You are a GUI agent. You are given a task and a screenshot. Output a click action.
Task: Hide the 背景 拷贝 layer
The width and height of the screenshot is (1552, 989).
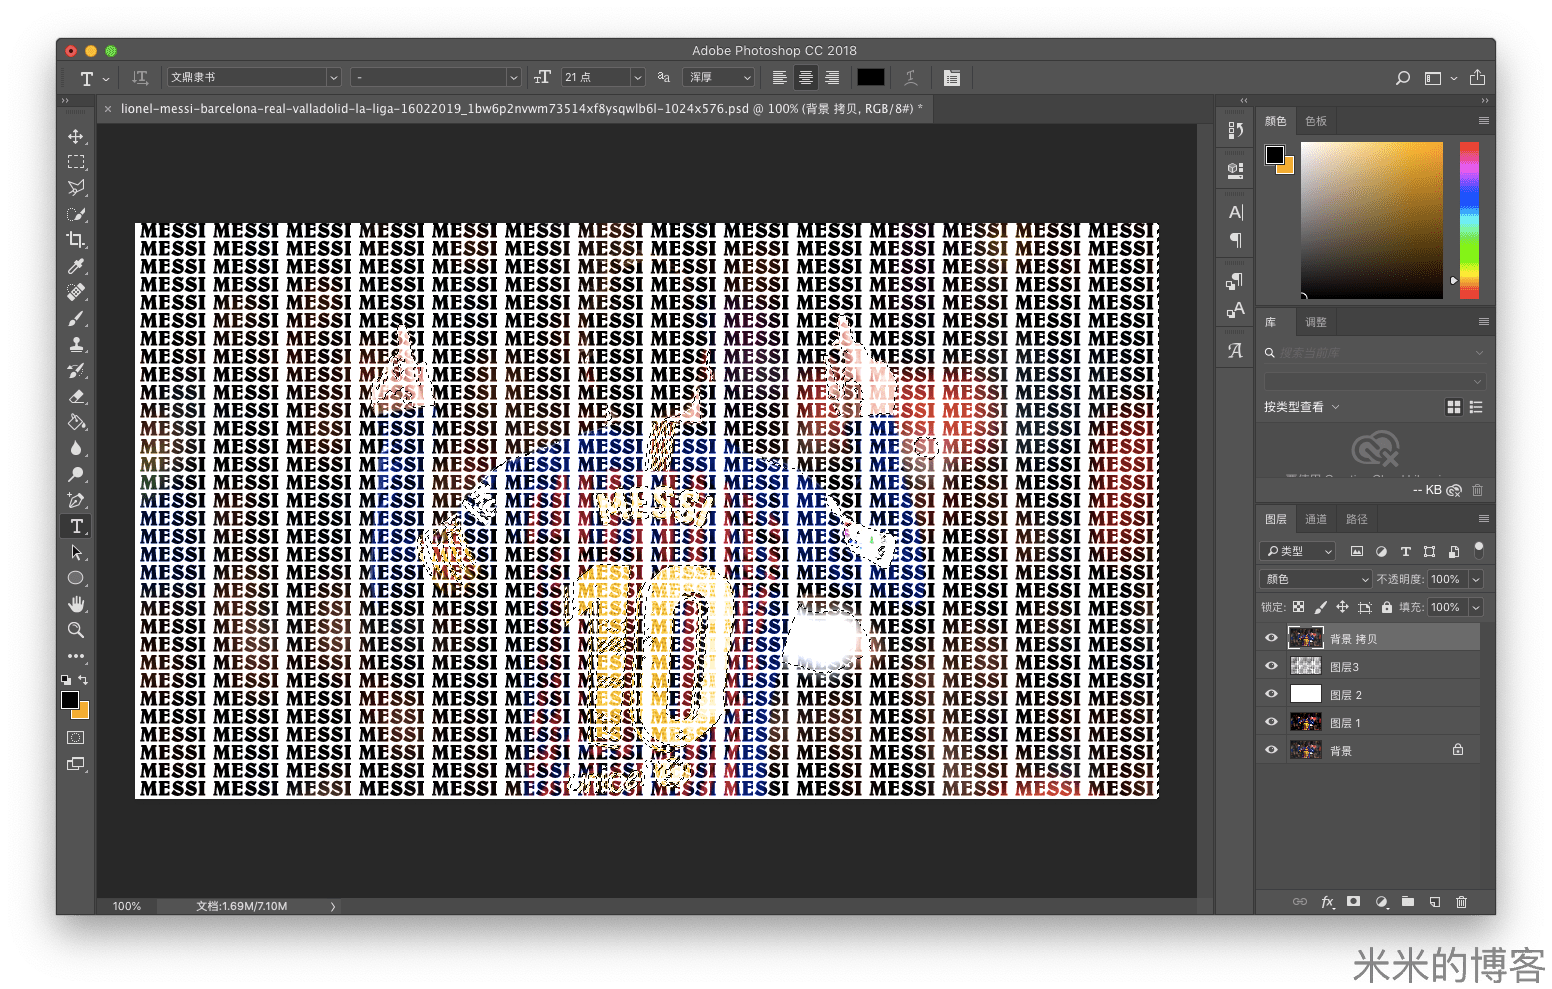tap(1271, 638)
